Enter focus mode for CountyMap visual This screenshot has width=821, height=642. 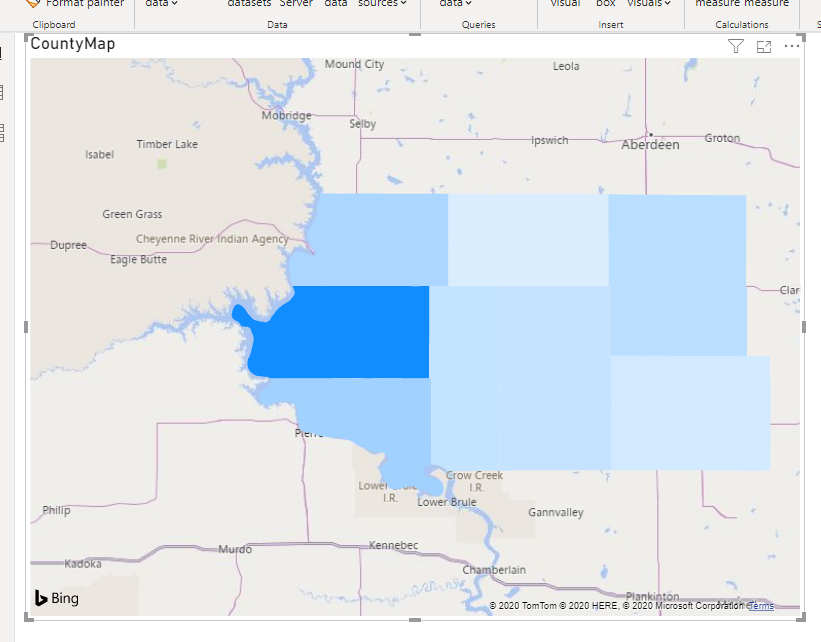(x=764, y=47)
